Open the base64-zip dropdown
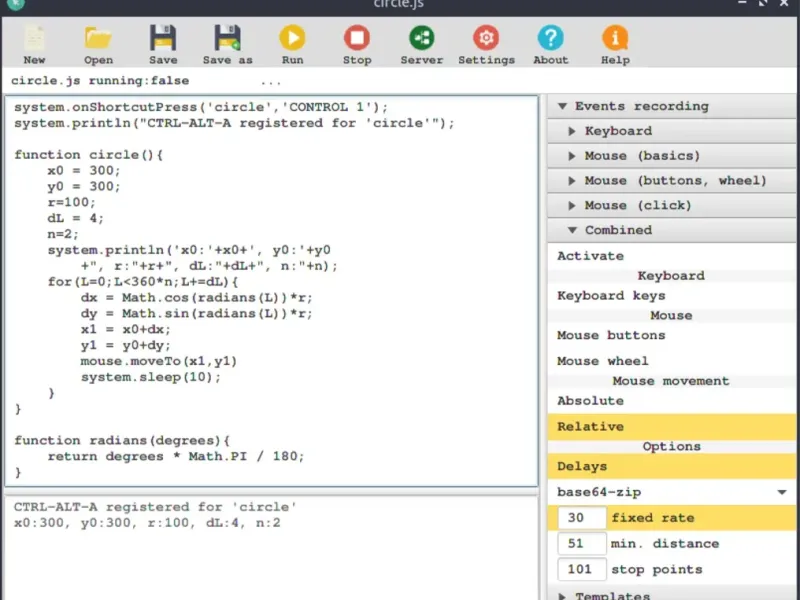The width and height of the screenshot is (800, 600). coord(671,492)
